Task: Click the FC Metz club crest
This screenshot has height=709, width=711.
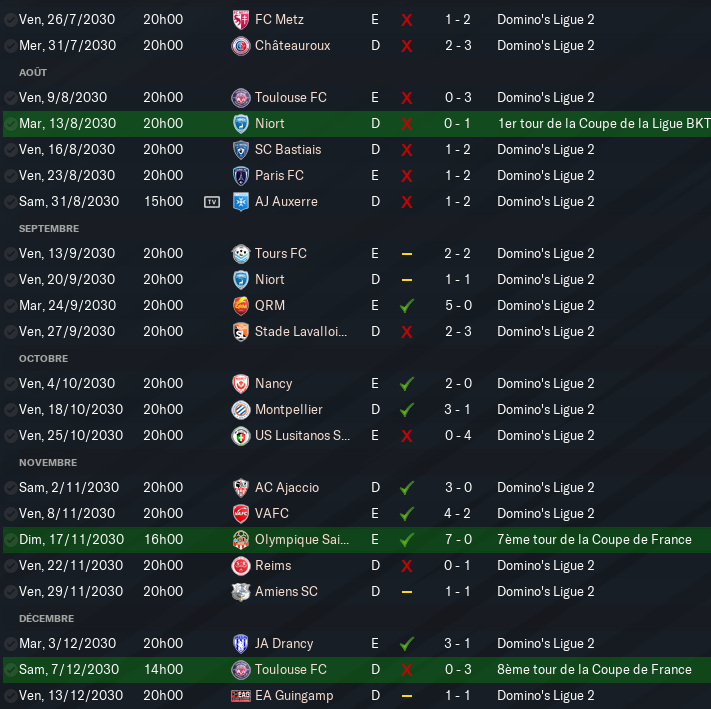Action: point(241,19)
